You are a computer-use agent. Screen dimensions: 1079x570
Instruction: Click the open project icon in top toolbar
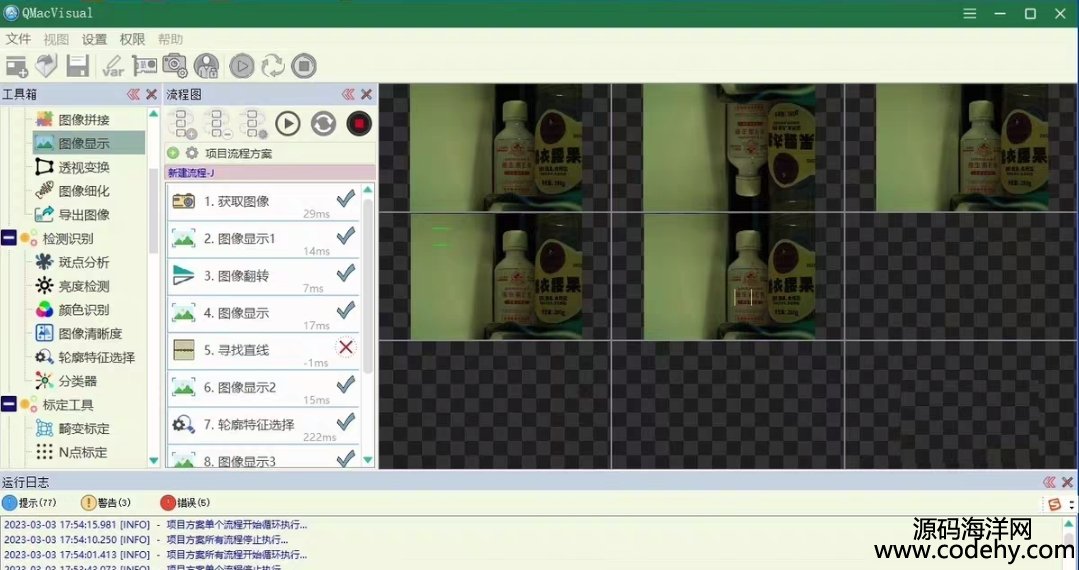(47, 66)
